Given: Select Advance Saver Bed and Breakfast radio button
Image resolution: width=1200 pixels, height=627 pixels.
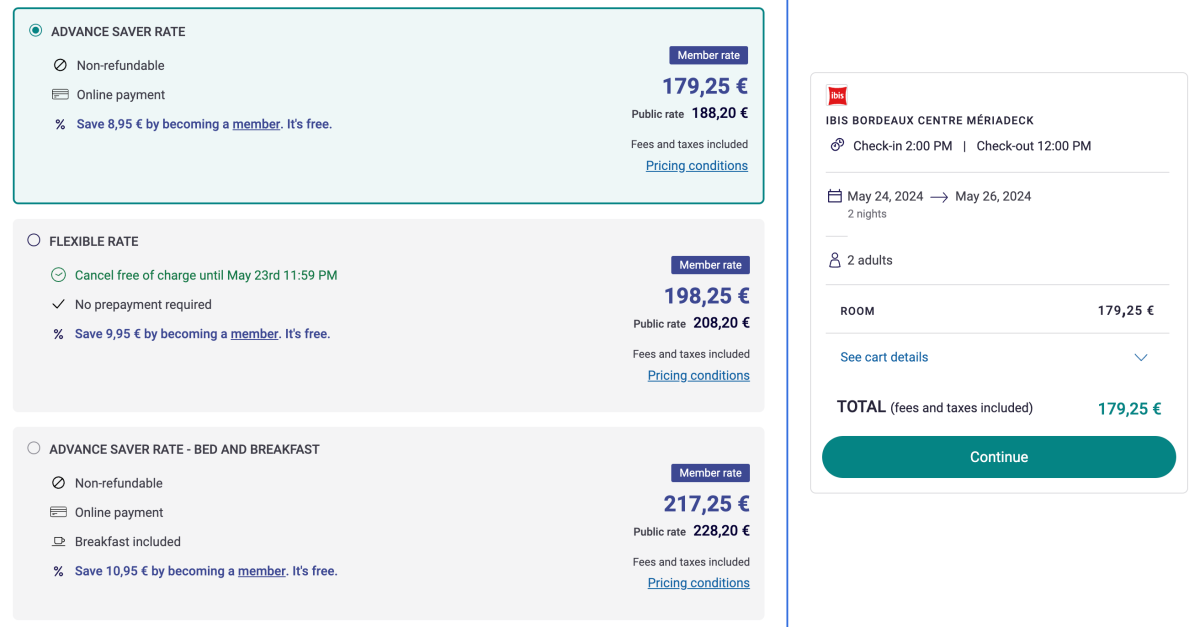Looking at the screenshot, I should coord(34,448).
